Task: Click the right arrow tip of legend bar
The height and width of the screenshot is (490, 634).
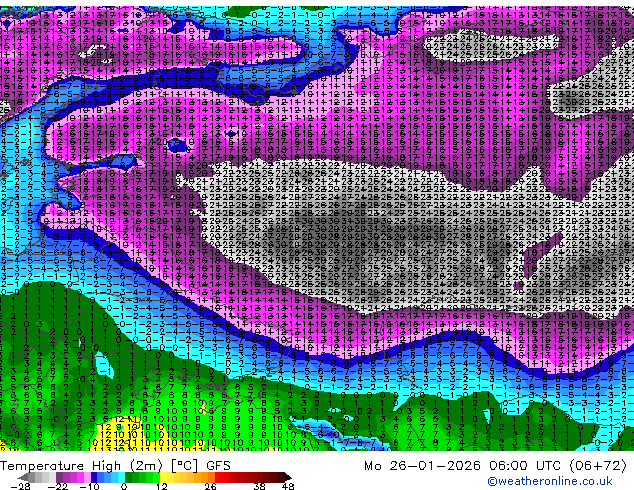Action: [290, 477]
